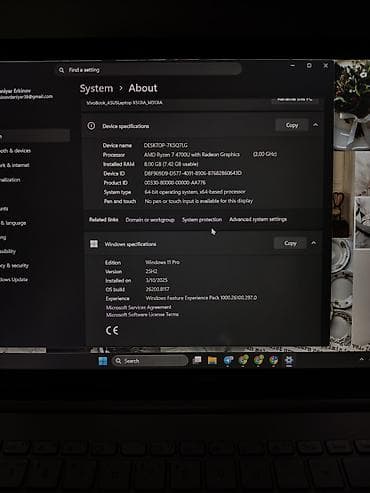The height and width of the screenshot is (493, 370).
Task: Open Task View from the taskbar
Action: (x=197, y=360)
